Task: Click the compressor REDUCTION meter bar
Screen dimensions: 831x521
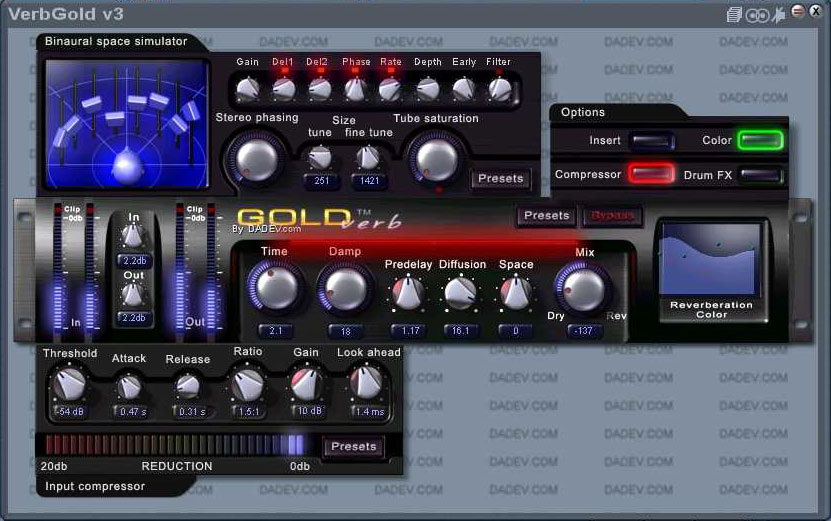Action: click(x=176, y=445)
